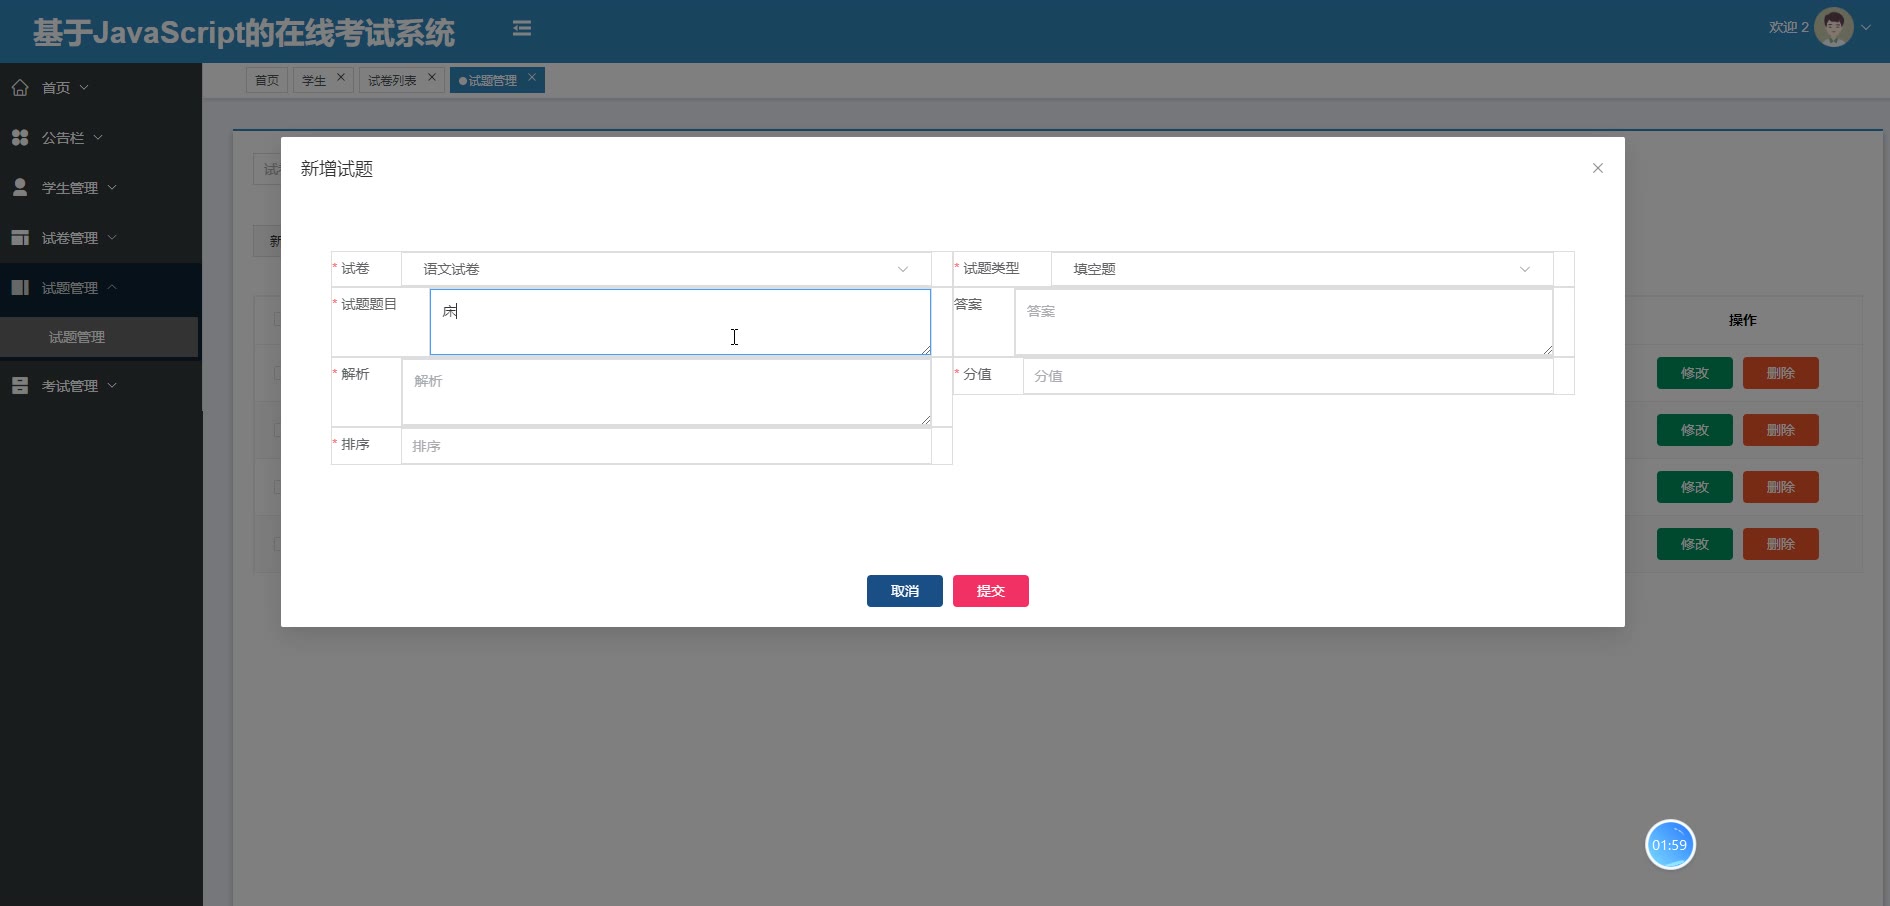Toggle the sidebar collapse hamburger icon
1890x906 pixels.
(x=522, y=29)
